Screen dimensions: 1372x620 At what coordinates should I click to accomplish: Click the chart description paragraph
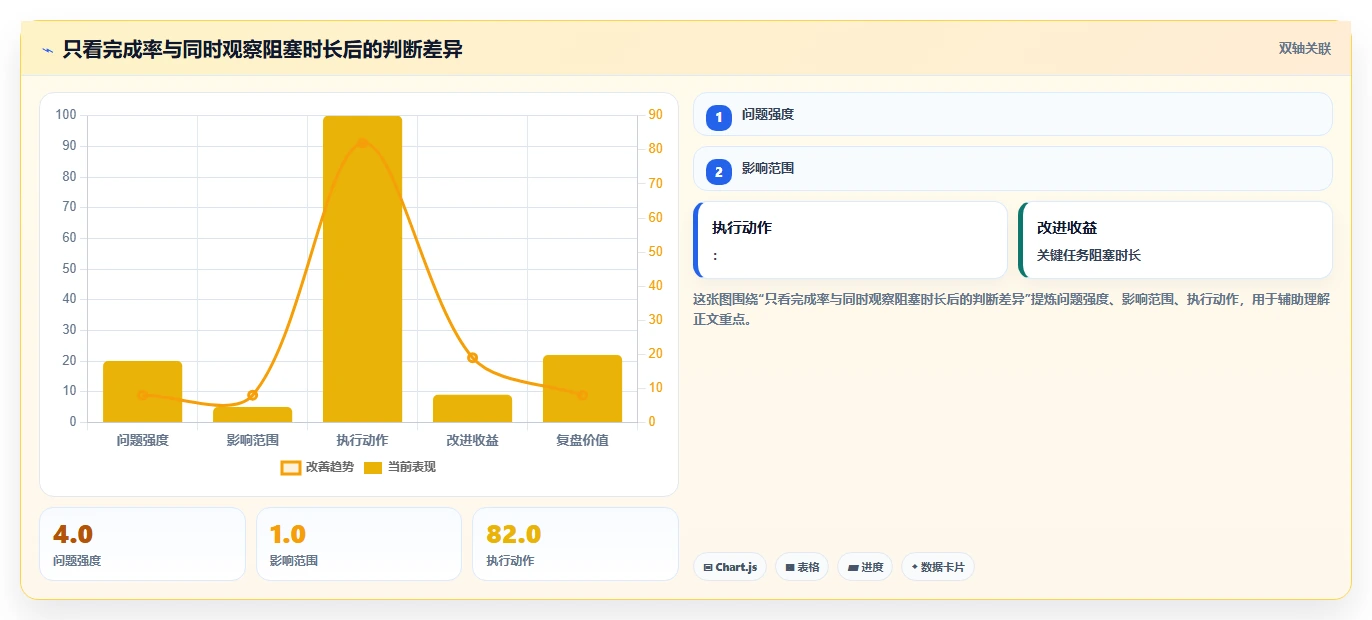coord(1012,309)
